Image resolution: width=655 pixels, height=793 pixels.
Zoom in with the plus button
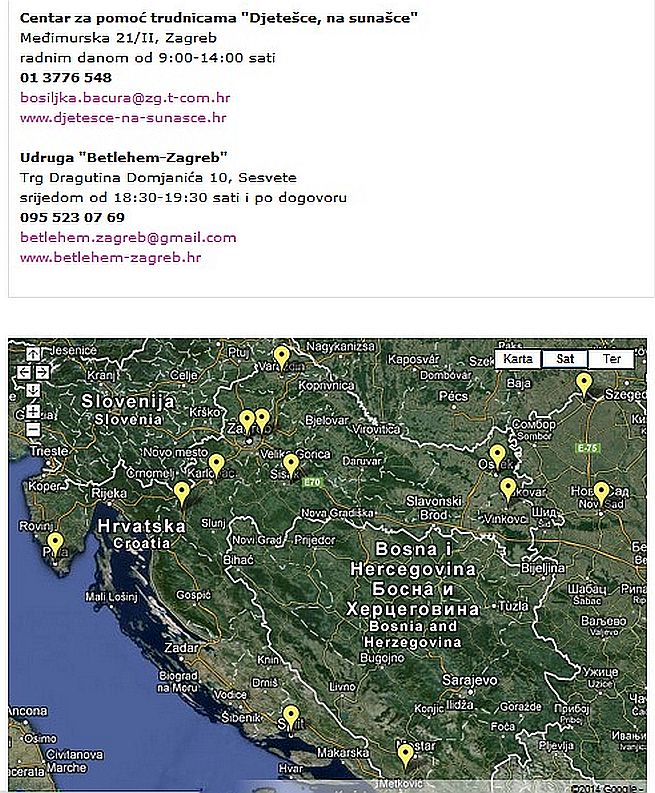33,411
